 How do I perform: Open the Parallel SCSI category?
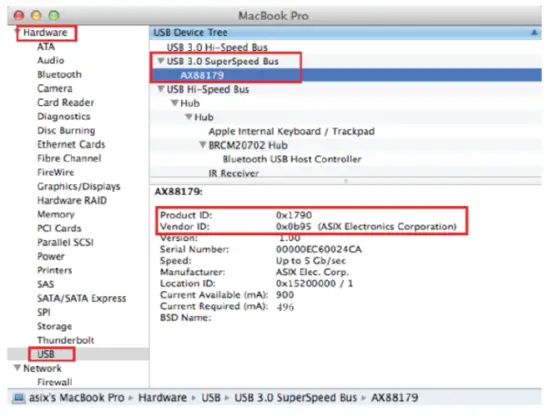(65, 242)
